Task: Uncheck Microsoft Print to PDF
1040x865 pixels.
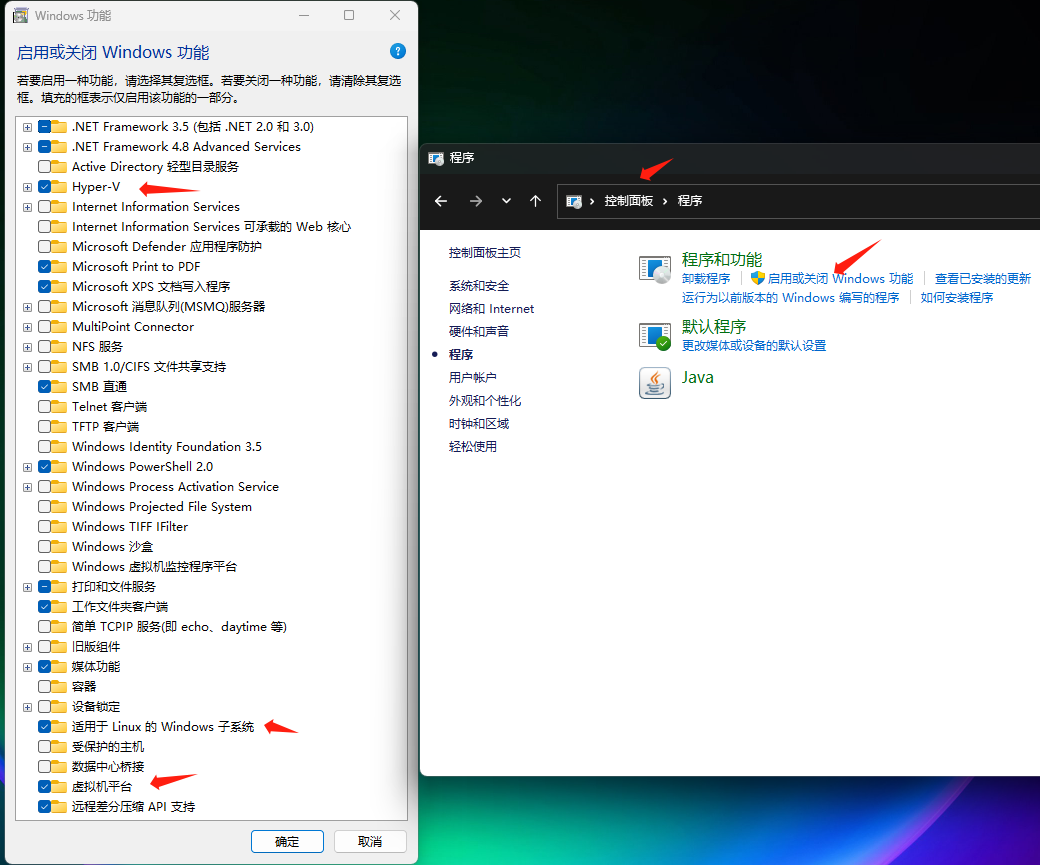Action: pyautogui.click(x=44, y=267)
